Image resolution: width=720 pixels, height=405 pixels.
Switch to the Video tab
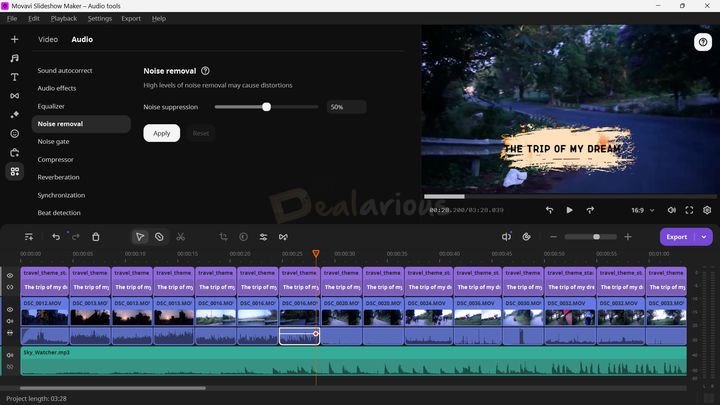[48, 39]
